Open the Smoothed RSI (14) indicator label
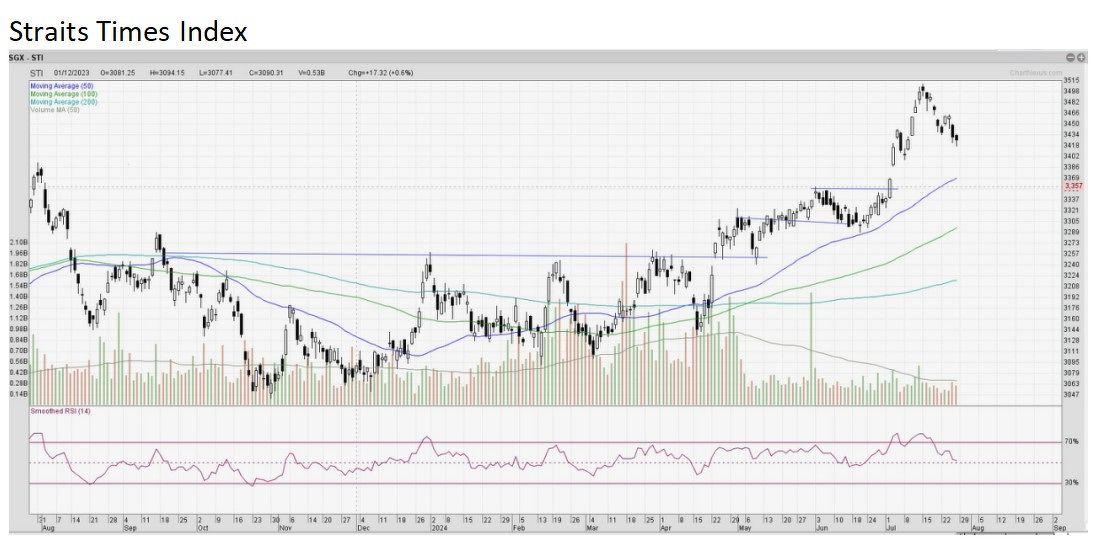Screen dimensions: 1117x550 pos(60,412)
